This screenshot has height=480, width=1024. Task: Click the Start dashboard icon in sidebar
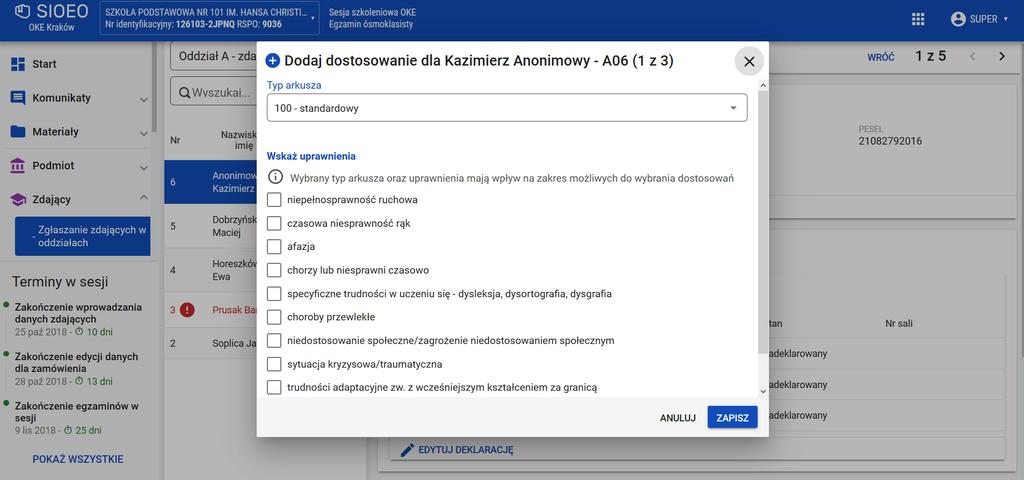(18, 64)
